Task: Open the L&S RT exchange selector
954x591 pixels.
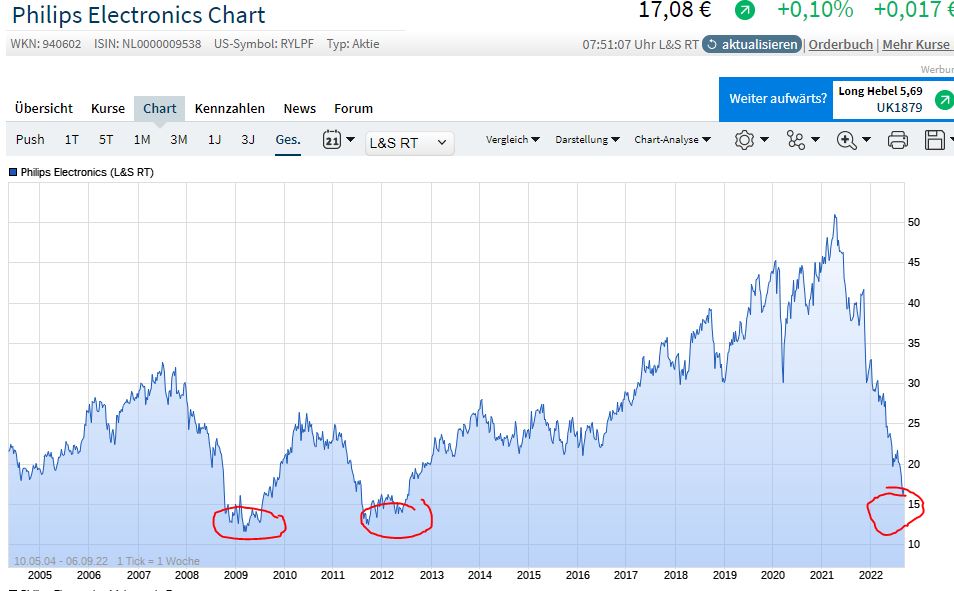Action: [410, 140]
